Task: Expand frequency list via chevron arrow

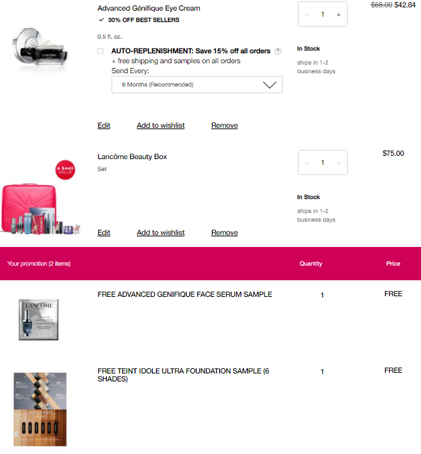Action: (x=269, y=85)
